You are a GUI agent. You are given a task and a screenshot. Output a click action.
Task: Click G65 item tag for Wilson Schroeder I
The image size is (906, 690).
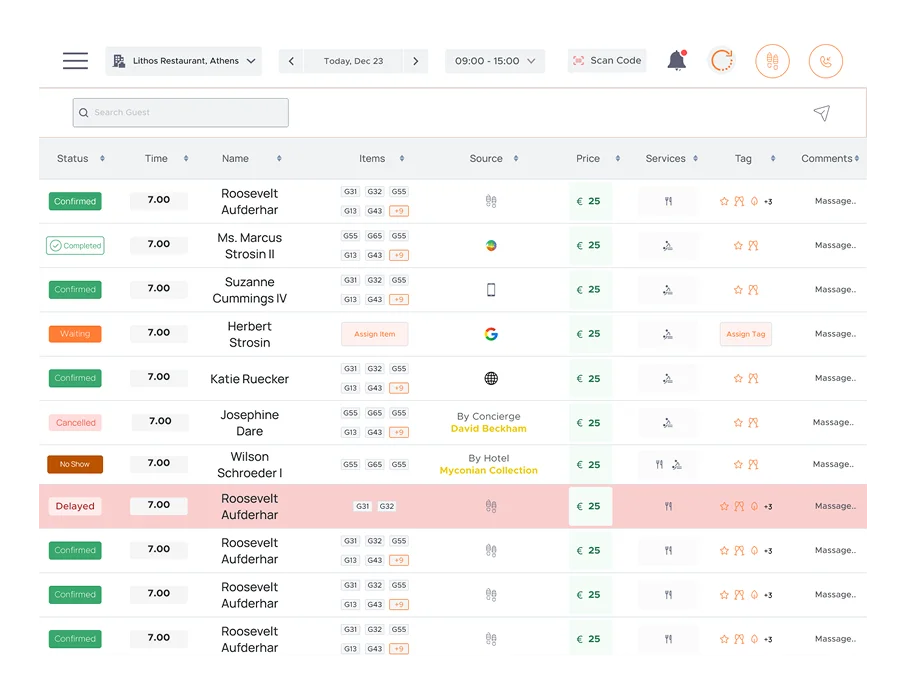[374, 465]
